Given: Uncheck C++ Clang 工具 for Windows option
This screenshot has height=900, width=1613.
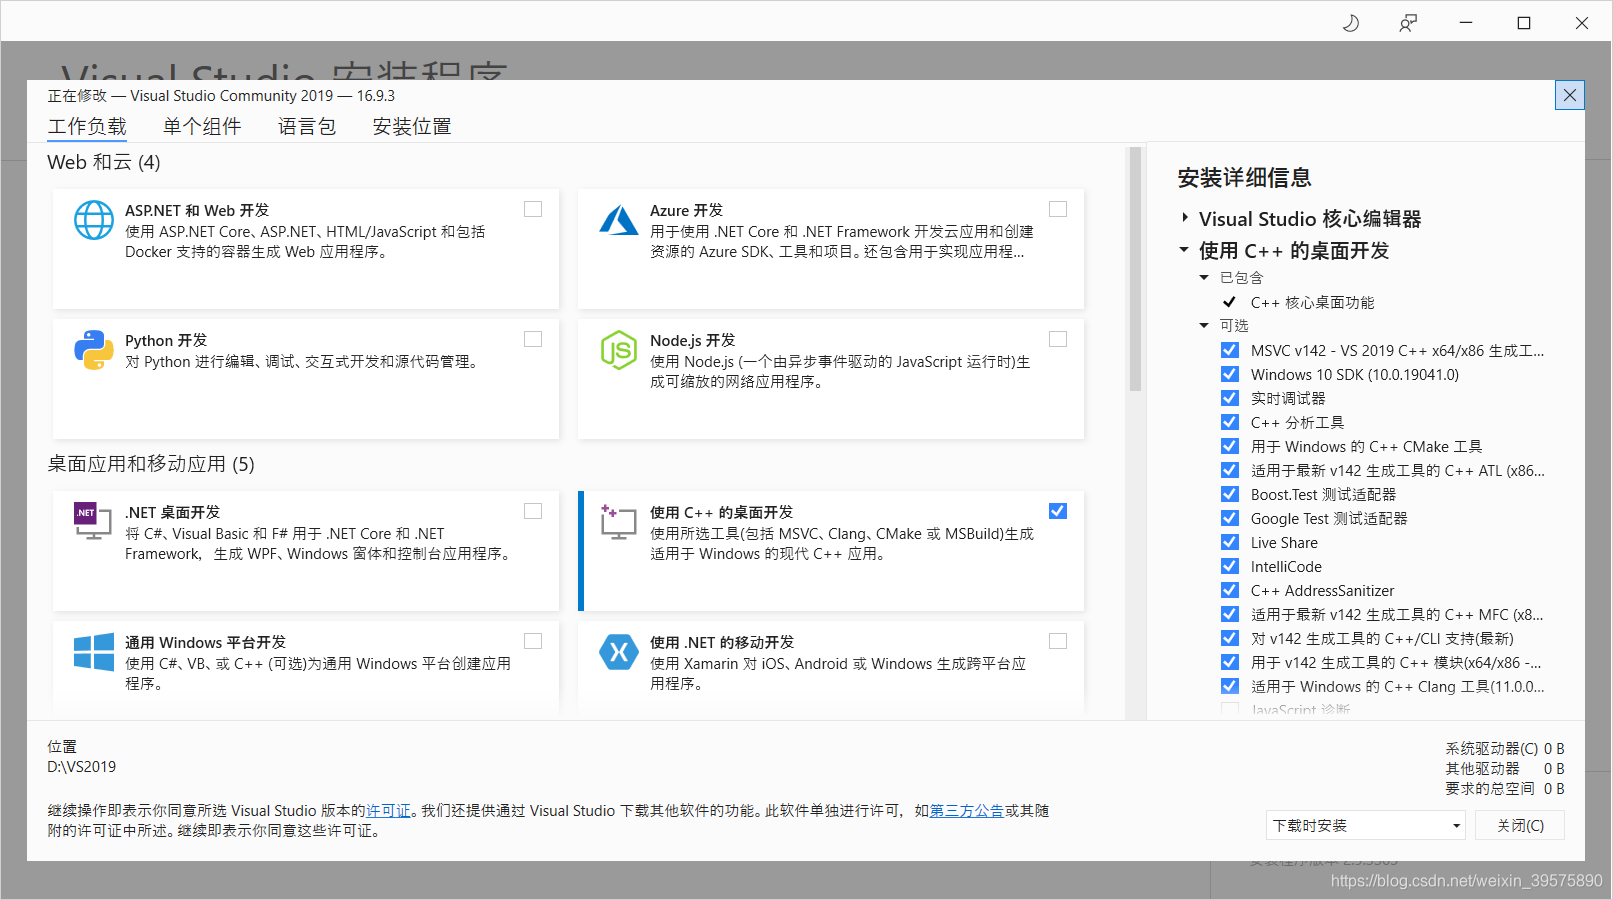Looking at the screenshot, I should 1230,686.
